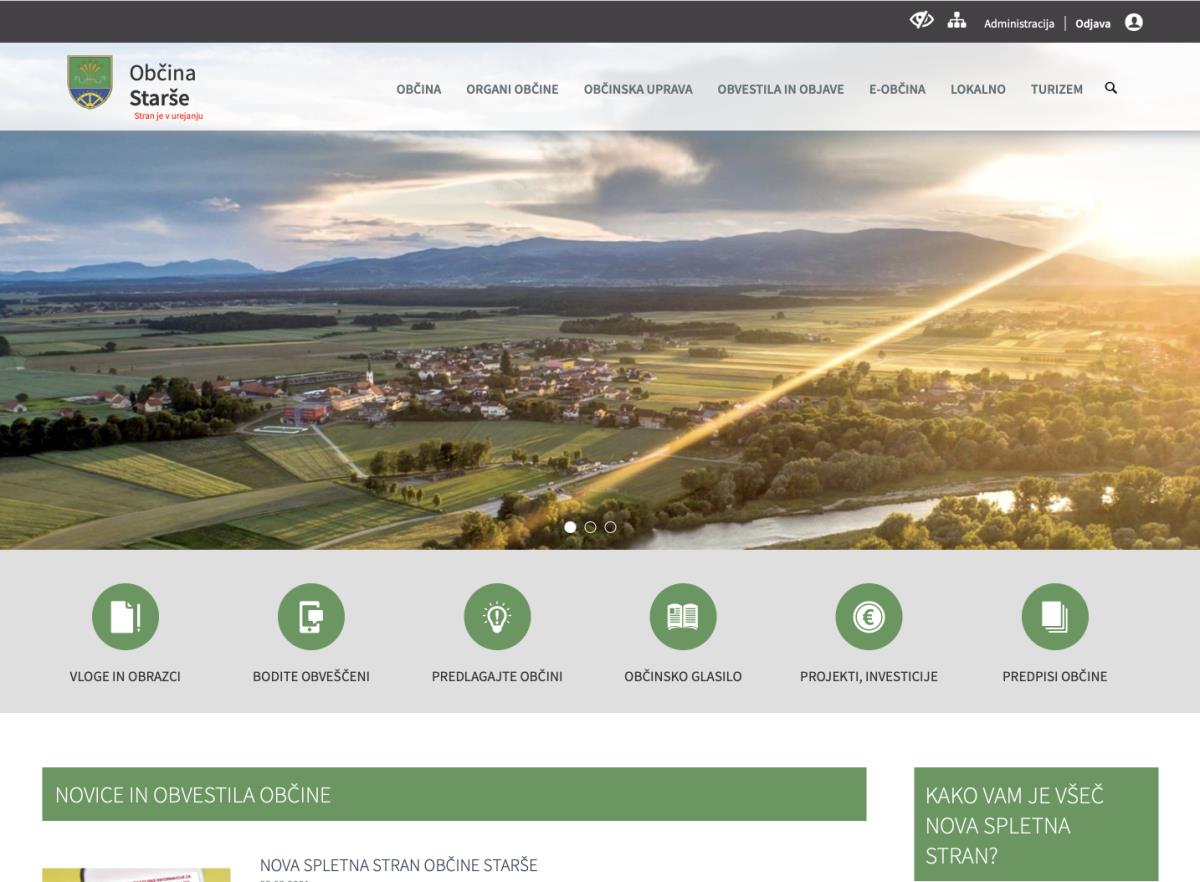Viewport: 1200px width, 882px height.
Task: Click the Predpisi občine pages icon
Action: 1055,617
